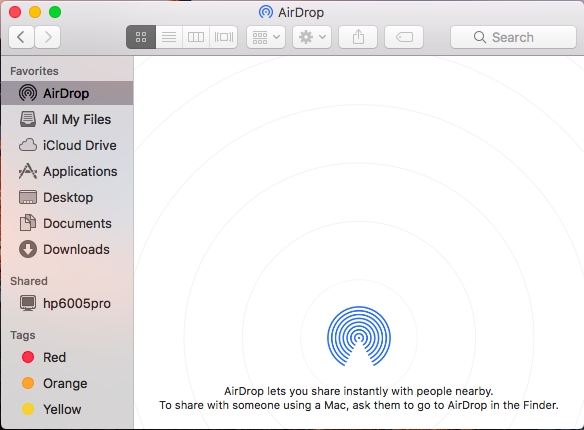Click the AirDrop icon in title bar
The image size is (584, 430).
pyautogui.click(x=266, y=12)
